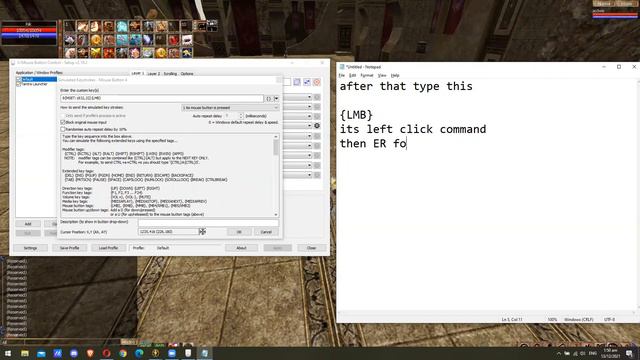Open the 'How to send' key strokes dropdown
Image resolution: width=640 pixels, height=360 pixels.
click(230, 108)
